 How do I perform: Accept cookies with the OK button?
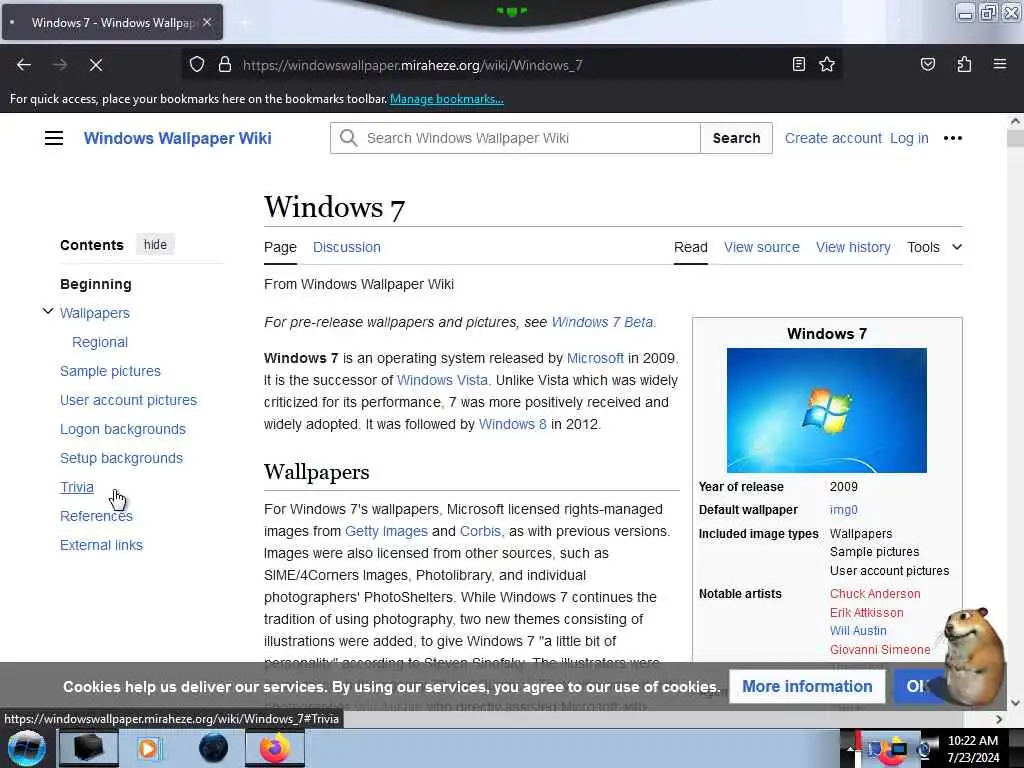918,686
